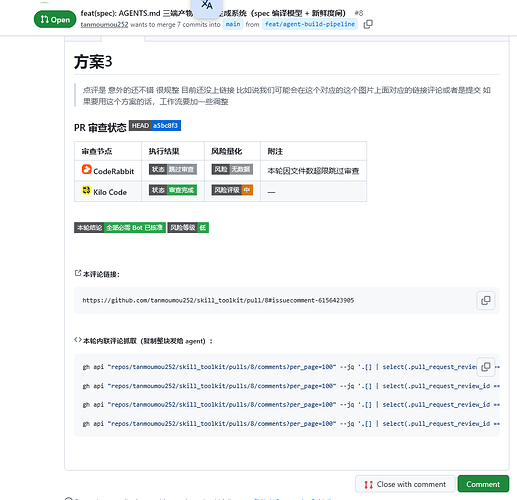Screen dimensions: 517x500
Task: Click the Kilo Code name text cell
Action: [110, 192]
